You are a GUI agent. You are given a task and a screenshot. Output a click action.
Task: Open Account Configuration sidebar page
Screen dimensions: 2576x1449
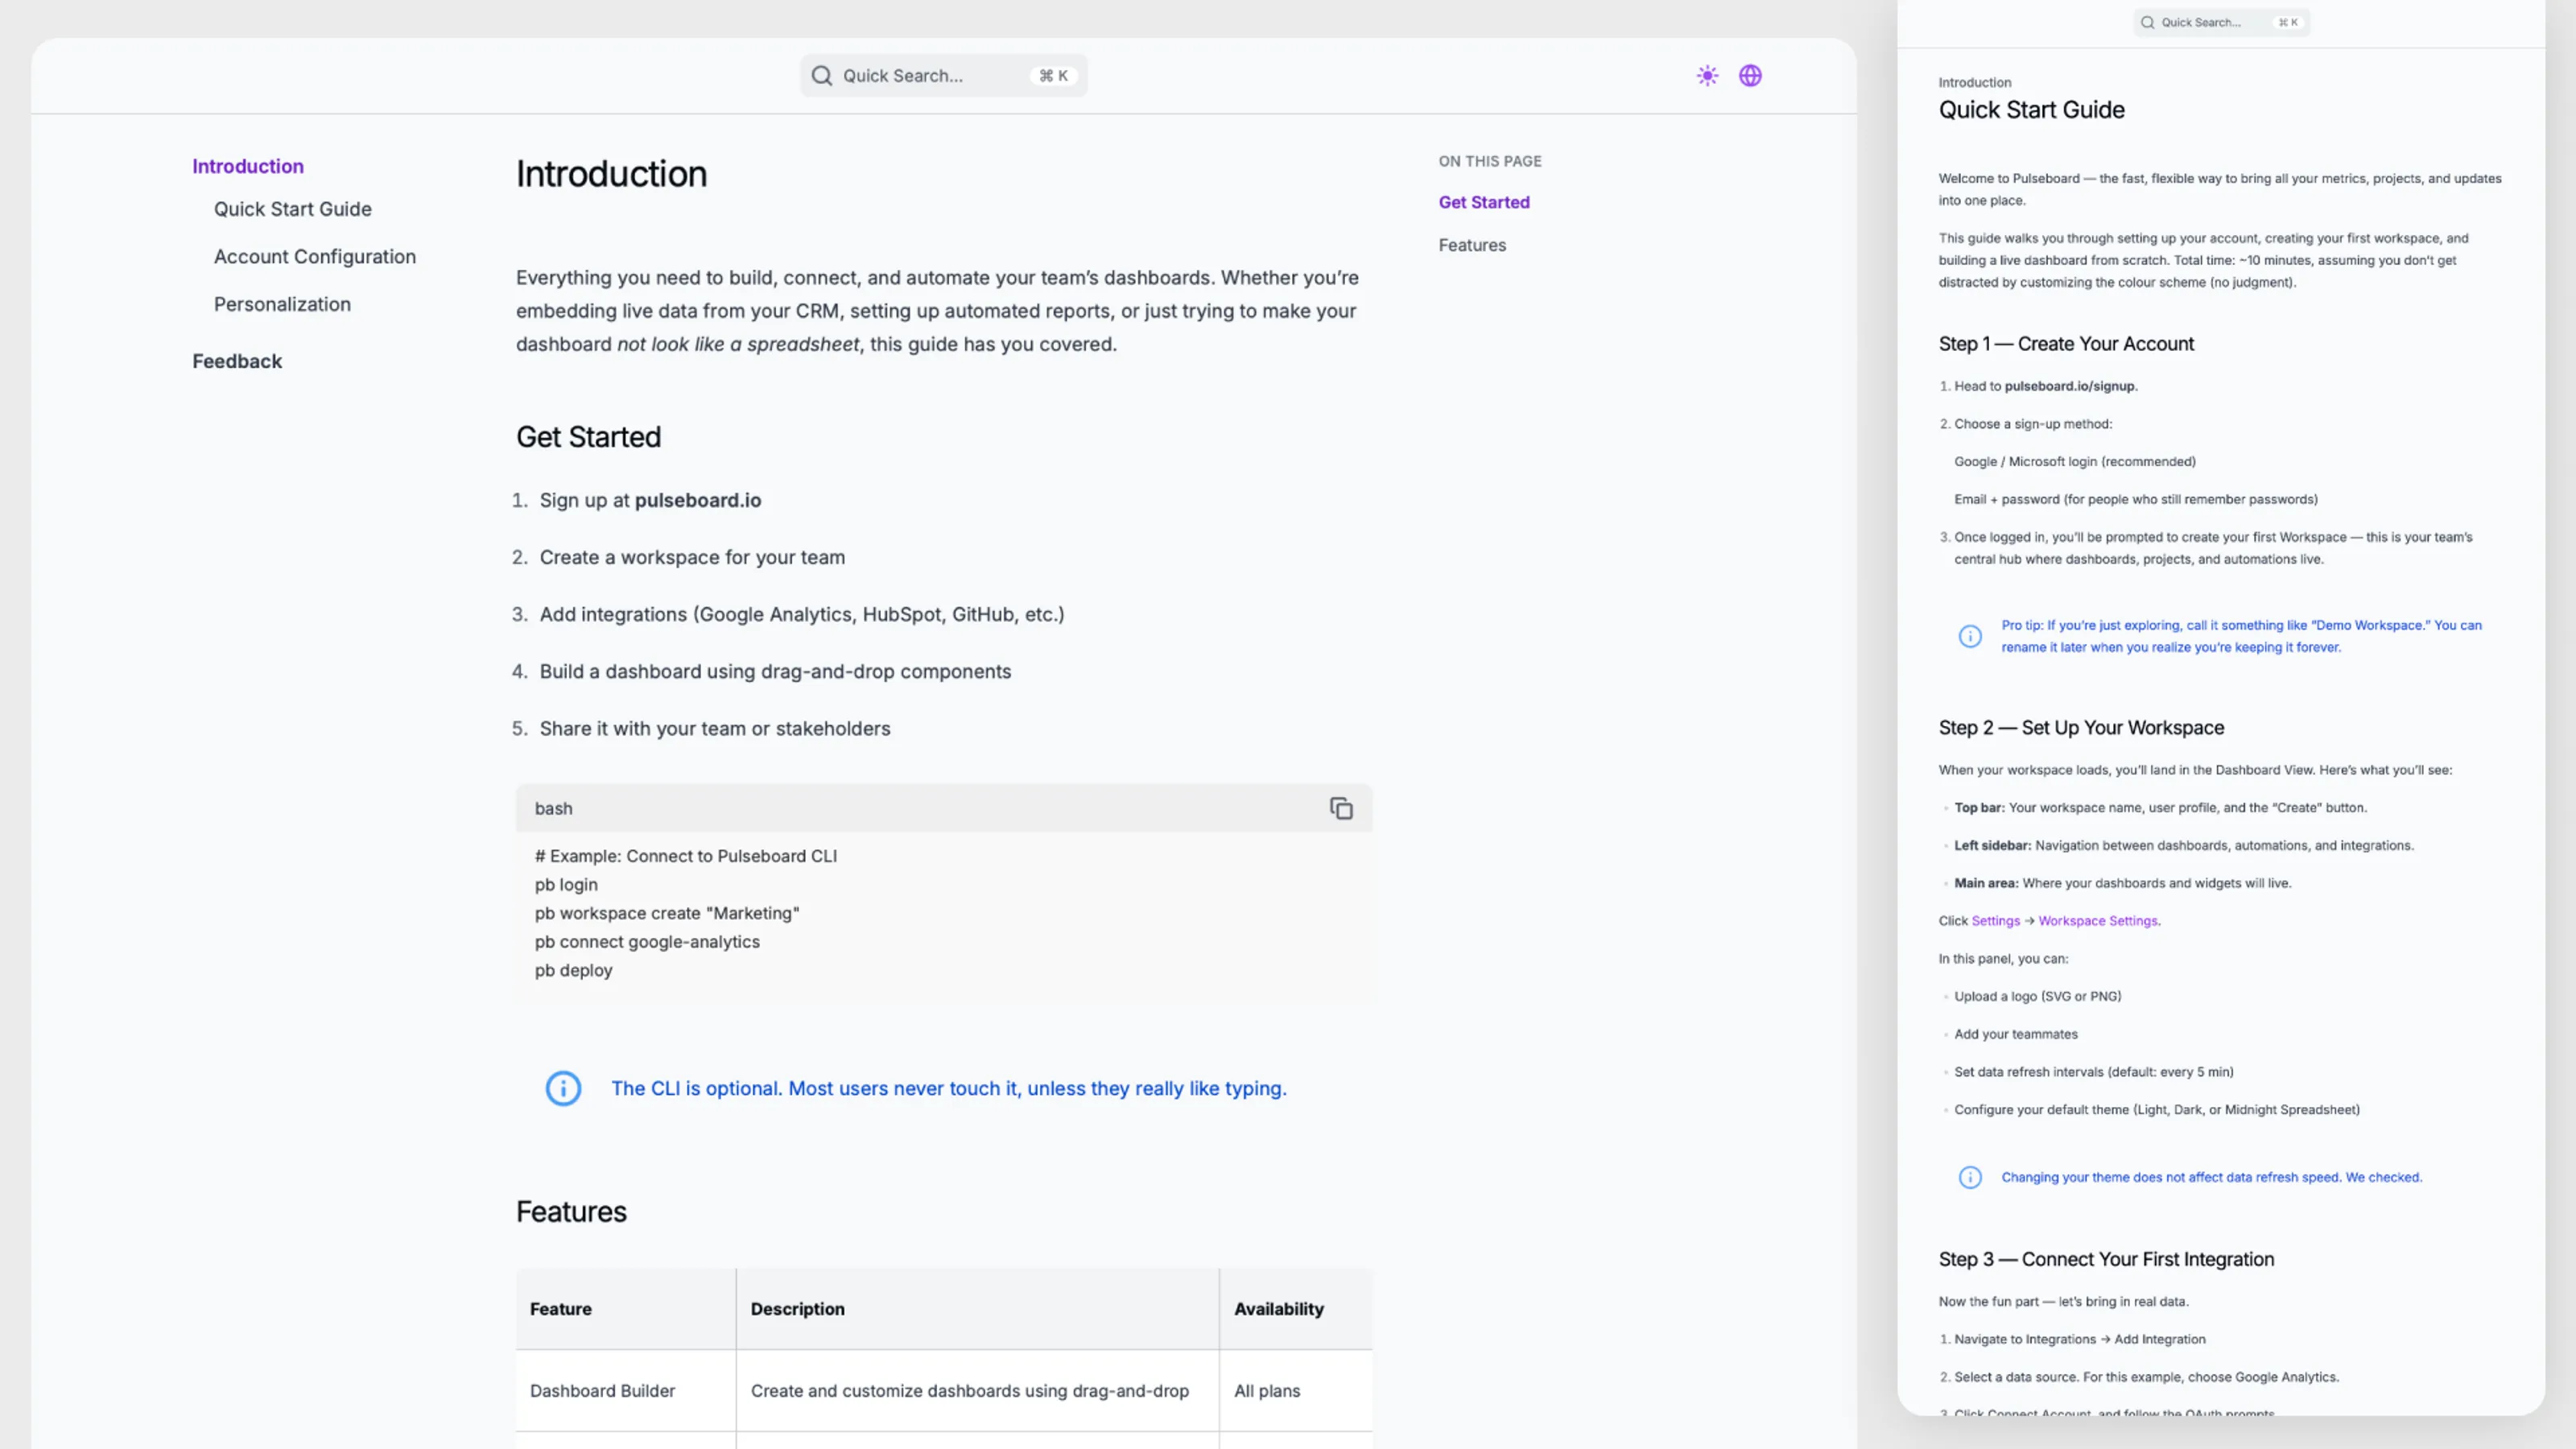pyautogui.click(x=314, y=257)
